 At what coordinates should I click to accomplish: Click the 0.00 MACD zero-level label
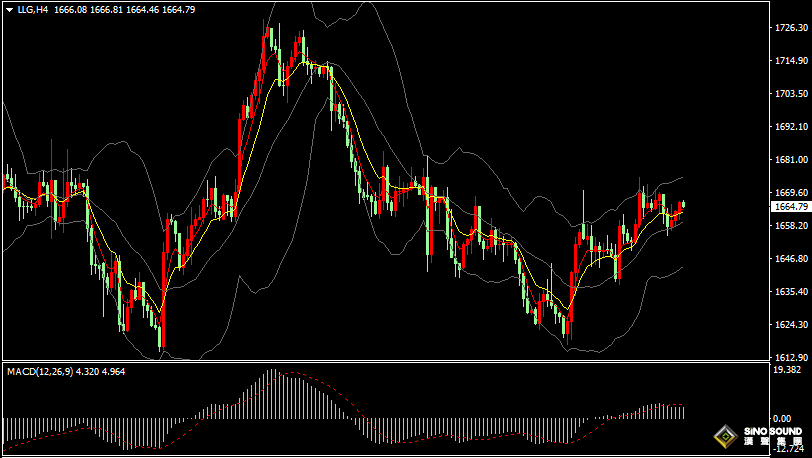[x=781, y=418]
